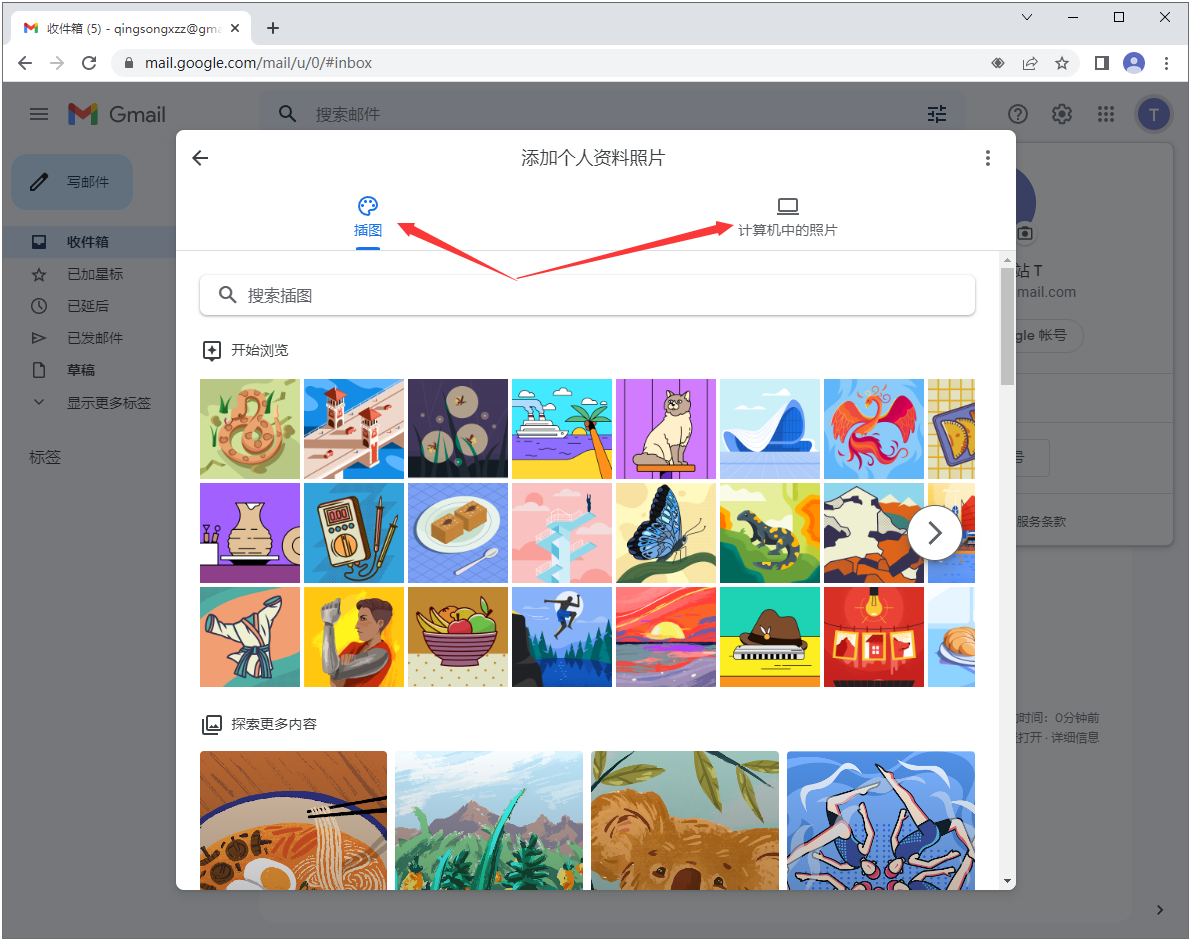Open the 已延后 snoozed folder
Viewport: 1191px width, 941px height.
pos(89,306)
